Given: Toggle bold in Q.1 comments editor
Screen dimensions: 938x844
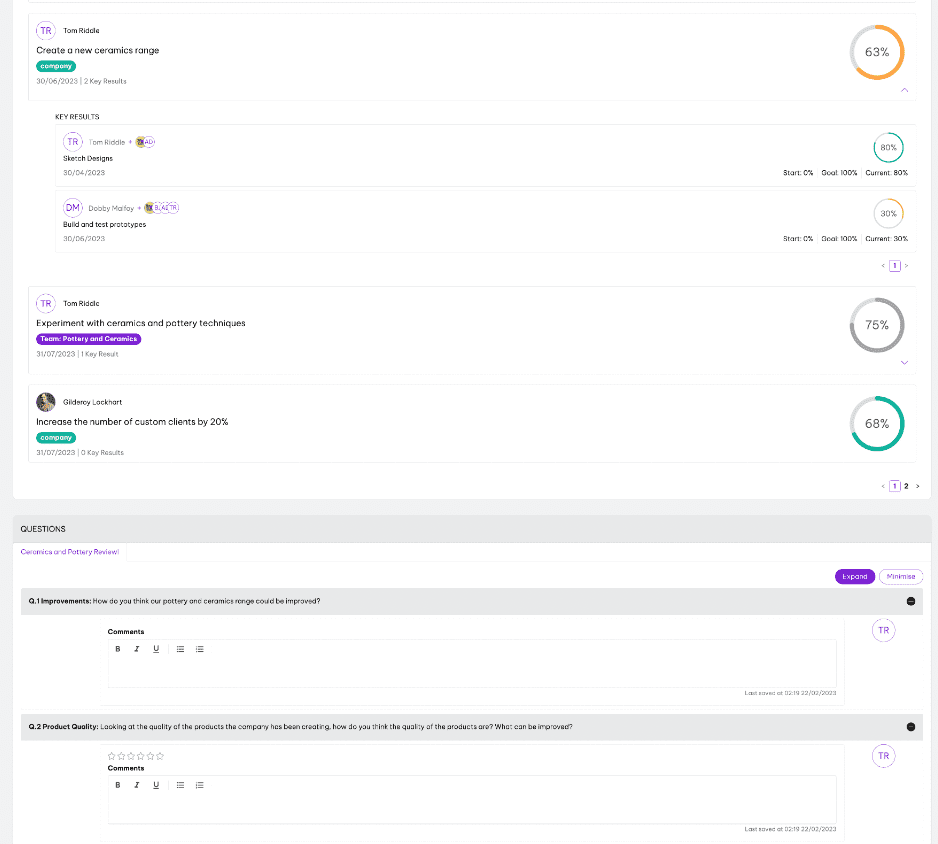Looking at the screenshot, I should coord(118,649).
